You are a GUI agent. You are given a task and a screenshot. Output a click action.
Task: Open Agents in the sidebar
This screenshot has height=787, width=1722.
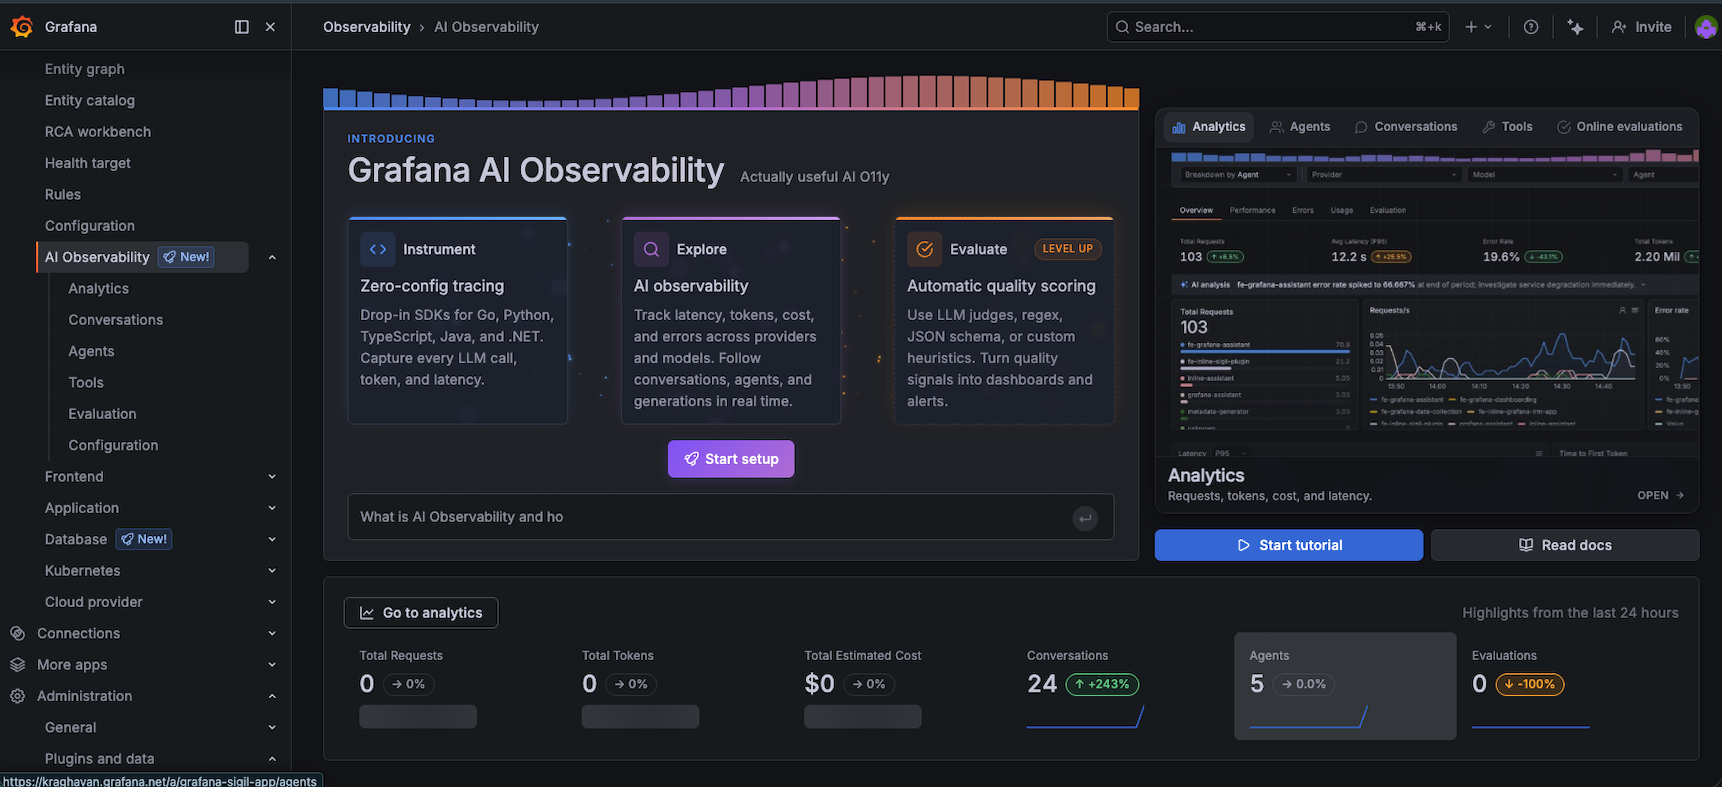[91, 351]
